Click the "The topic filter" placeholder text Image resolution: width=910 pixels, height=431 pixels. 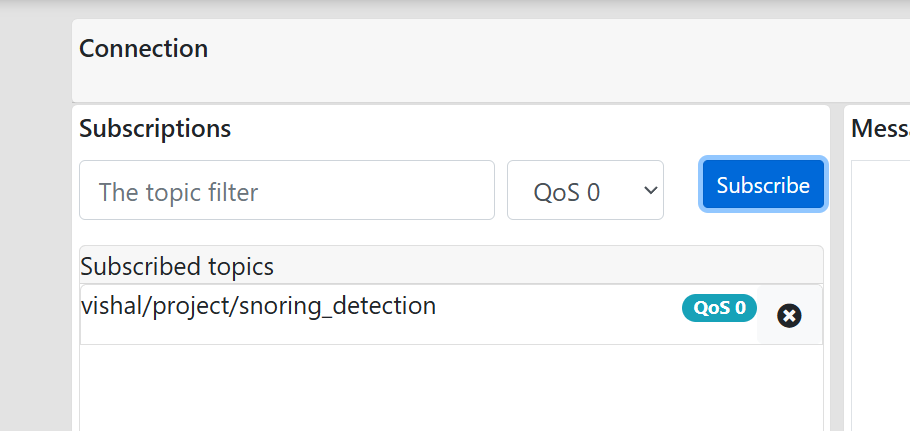pos(178,192)
